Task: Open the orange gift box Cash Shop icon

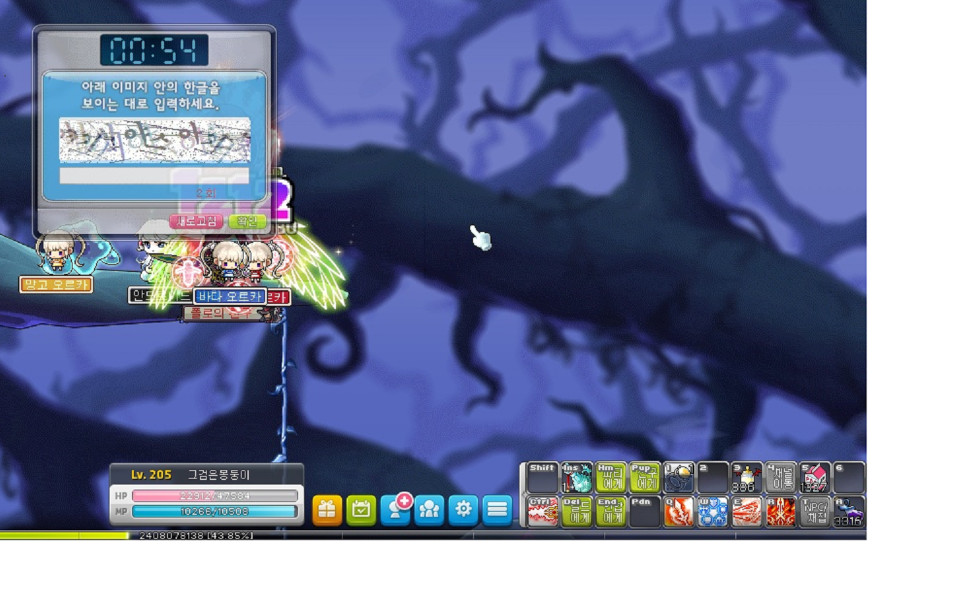Action: pyautogui.click(x=327, y=510)
